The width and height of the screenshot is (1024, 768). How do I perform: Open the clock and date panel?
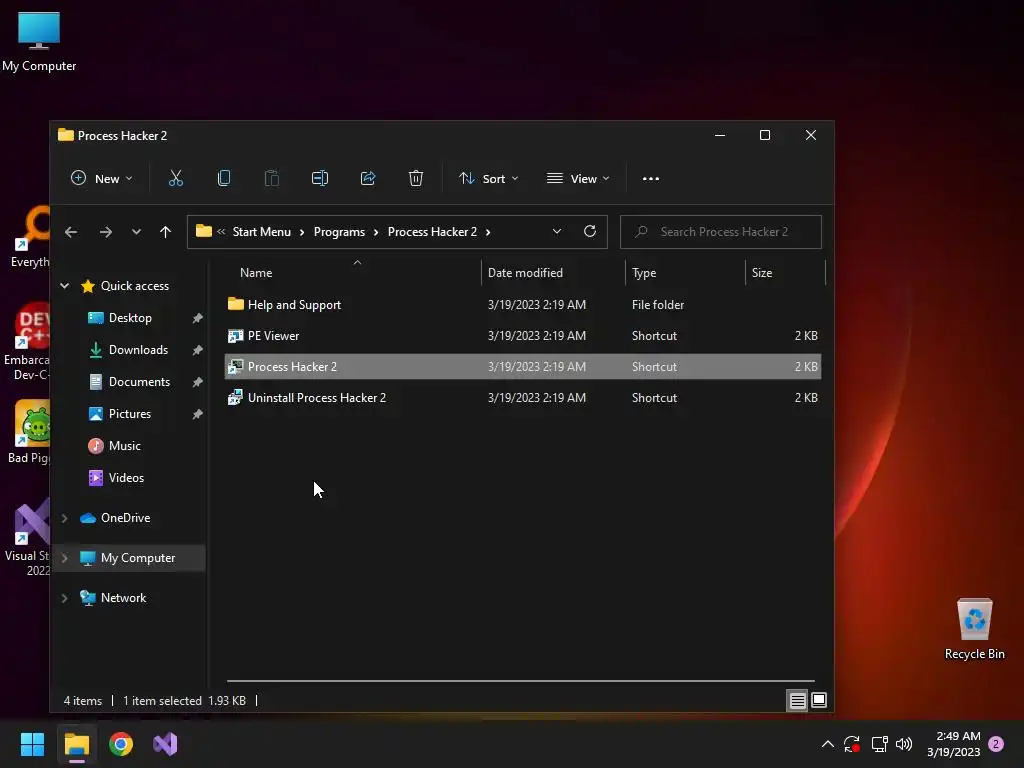953,744
